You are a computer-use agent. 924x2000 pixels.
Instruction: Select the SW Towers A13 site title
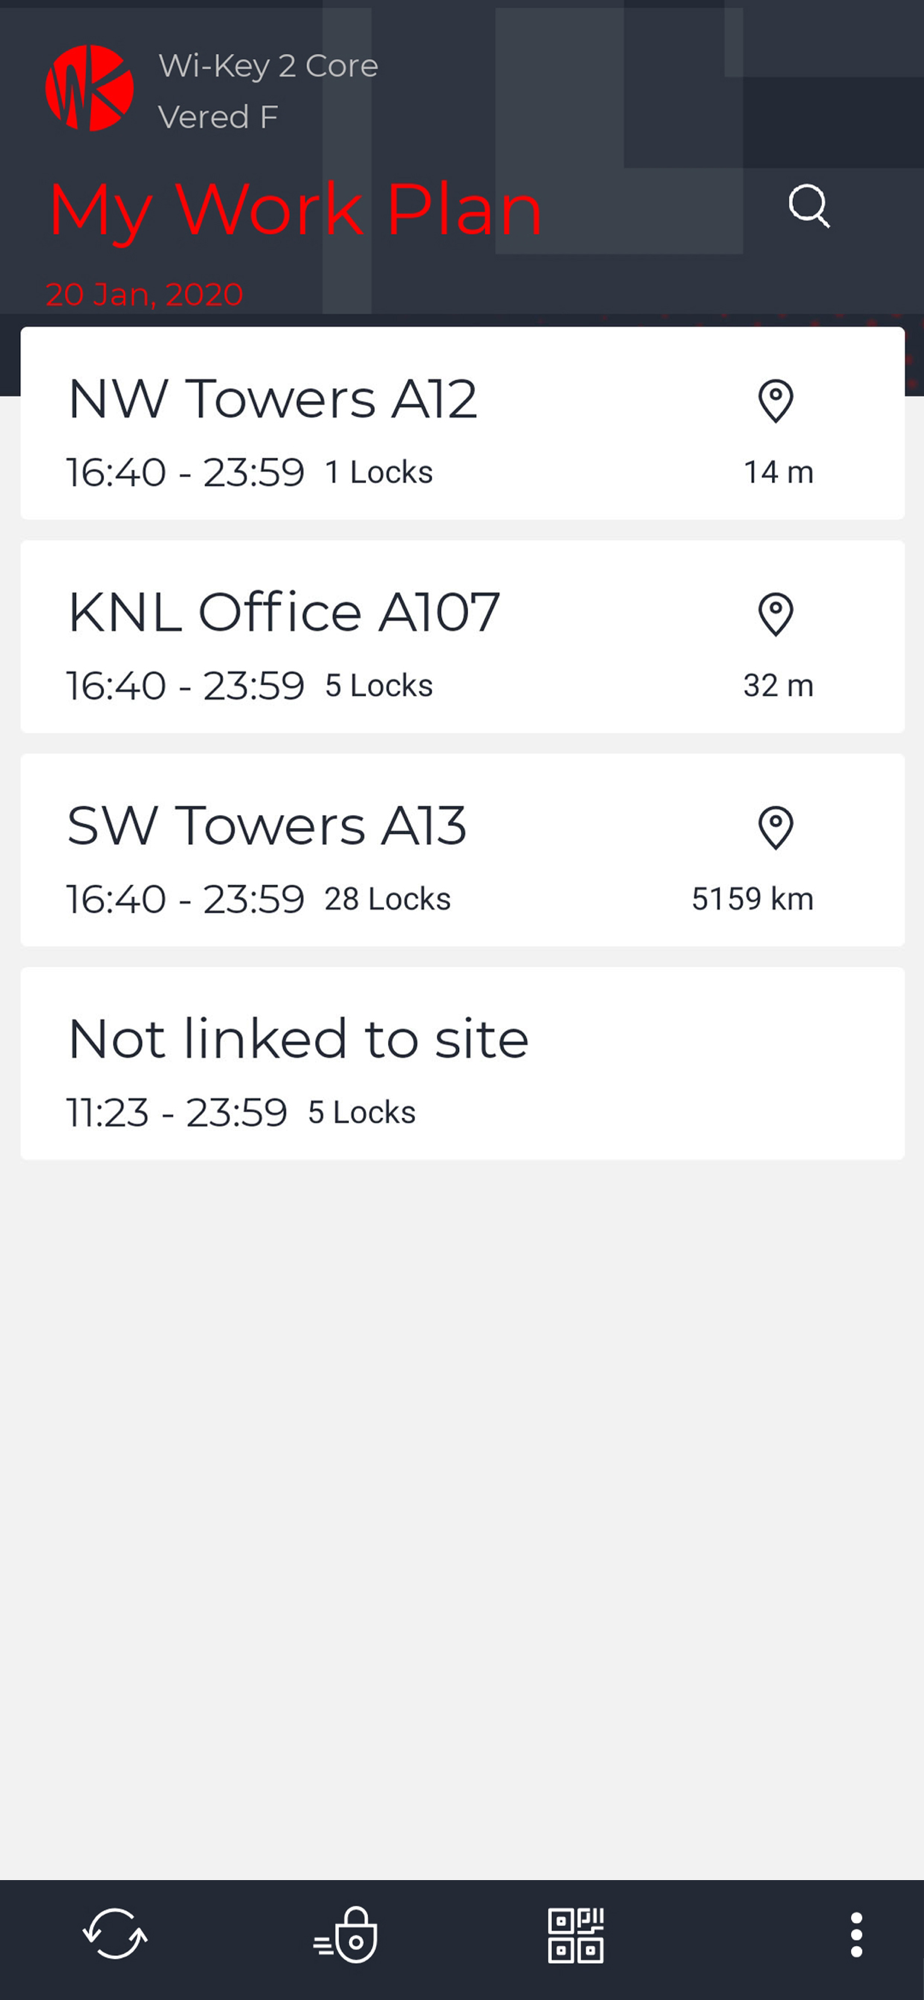tap(267, 826)
